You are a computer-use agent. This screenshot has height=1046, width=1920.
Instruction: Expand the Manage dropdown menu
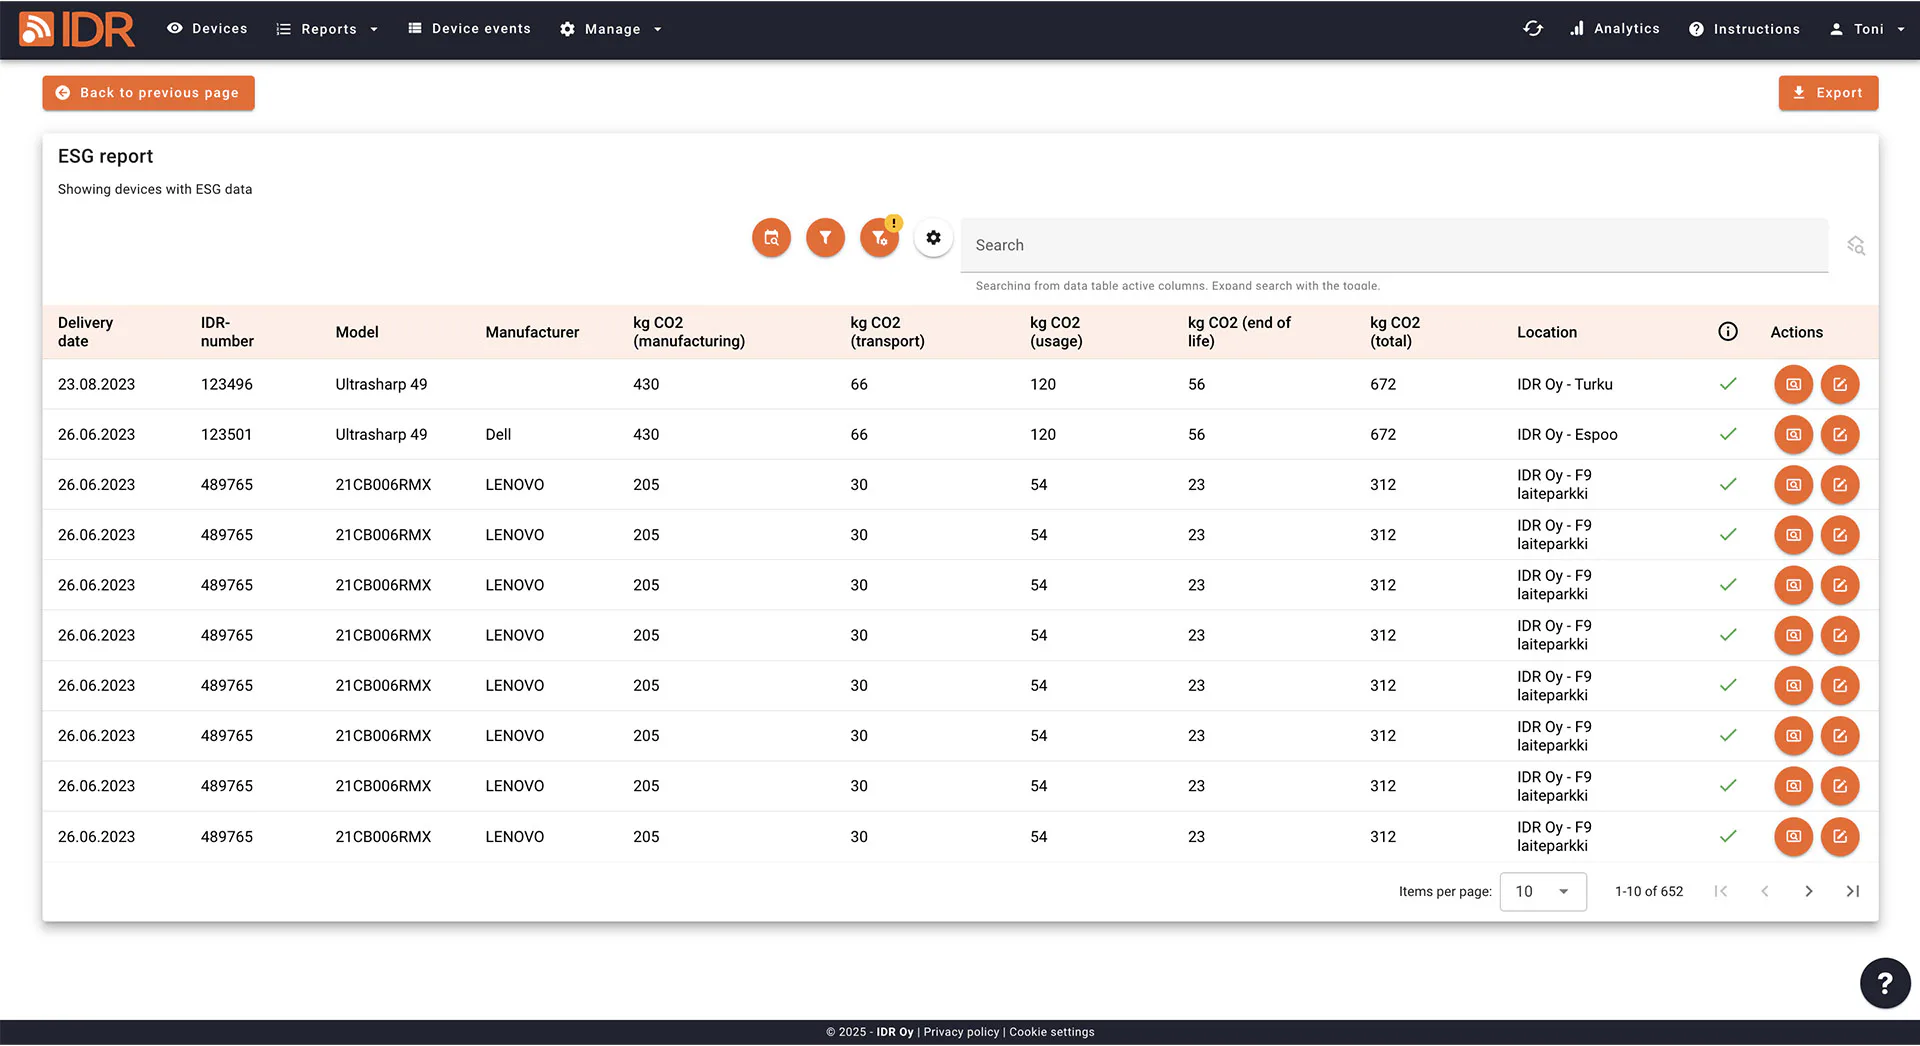click(x=610, y=29)
